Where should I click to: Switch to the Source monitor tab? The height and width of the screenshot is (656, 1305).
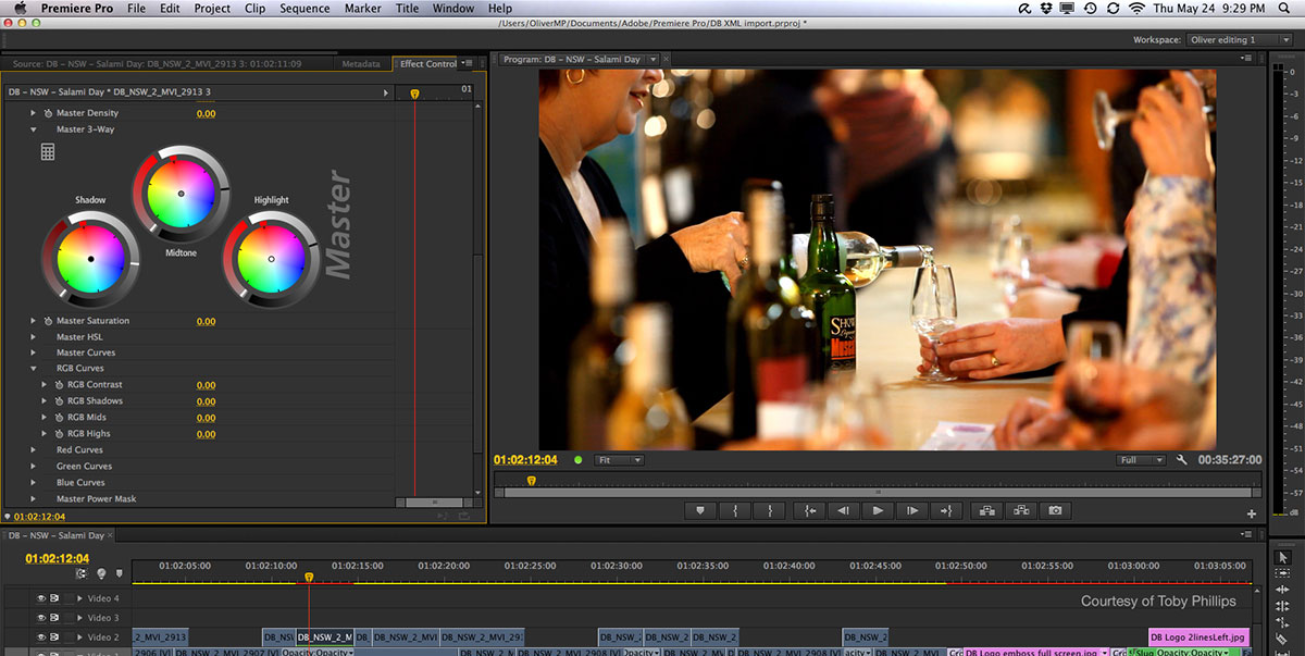(157, 64)
